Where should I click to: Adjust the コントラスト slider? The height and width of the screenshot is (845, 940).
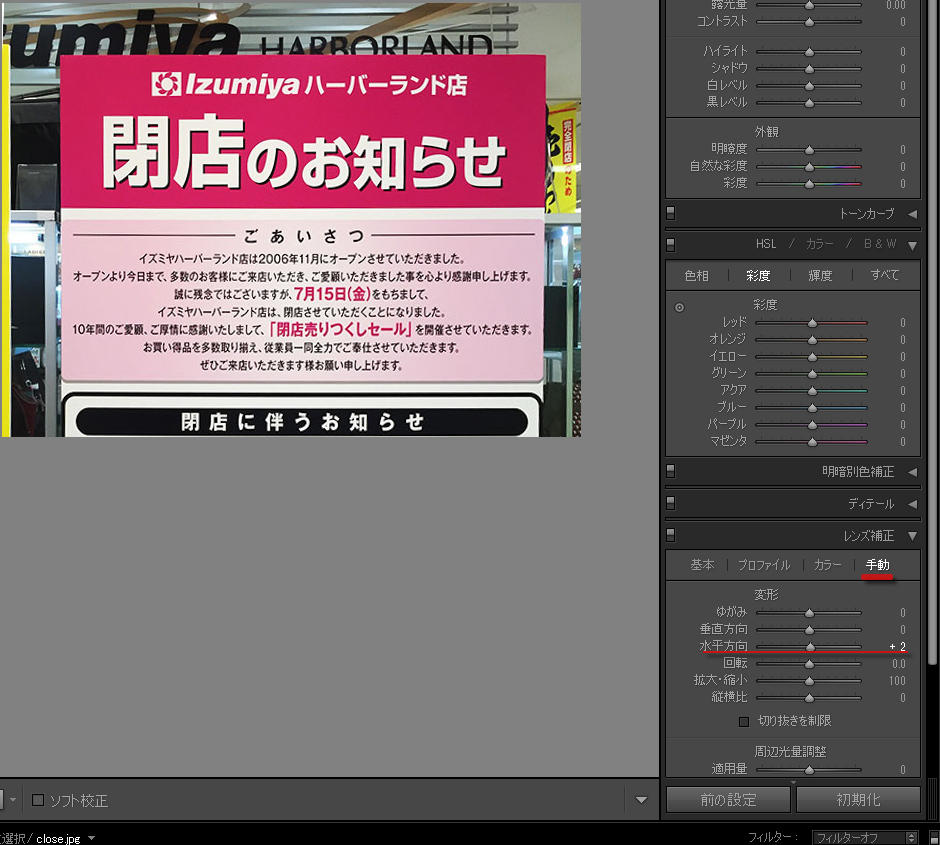[x=809, y=22]
